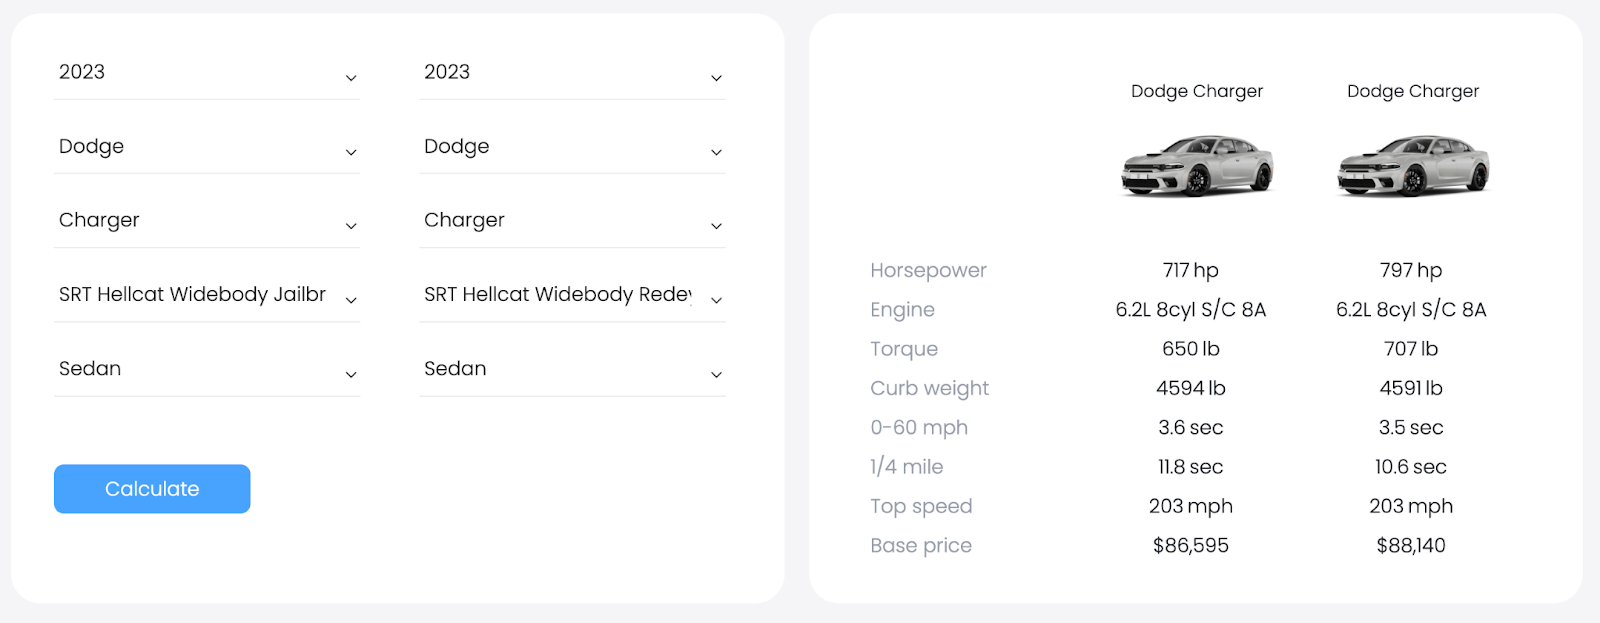Open the right Charger model dropdown
The image size is (1600, 623).
(x=571, y=221)
